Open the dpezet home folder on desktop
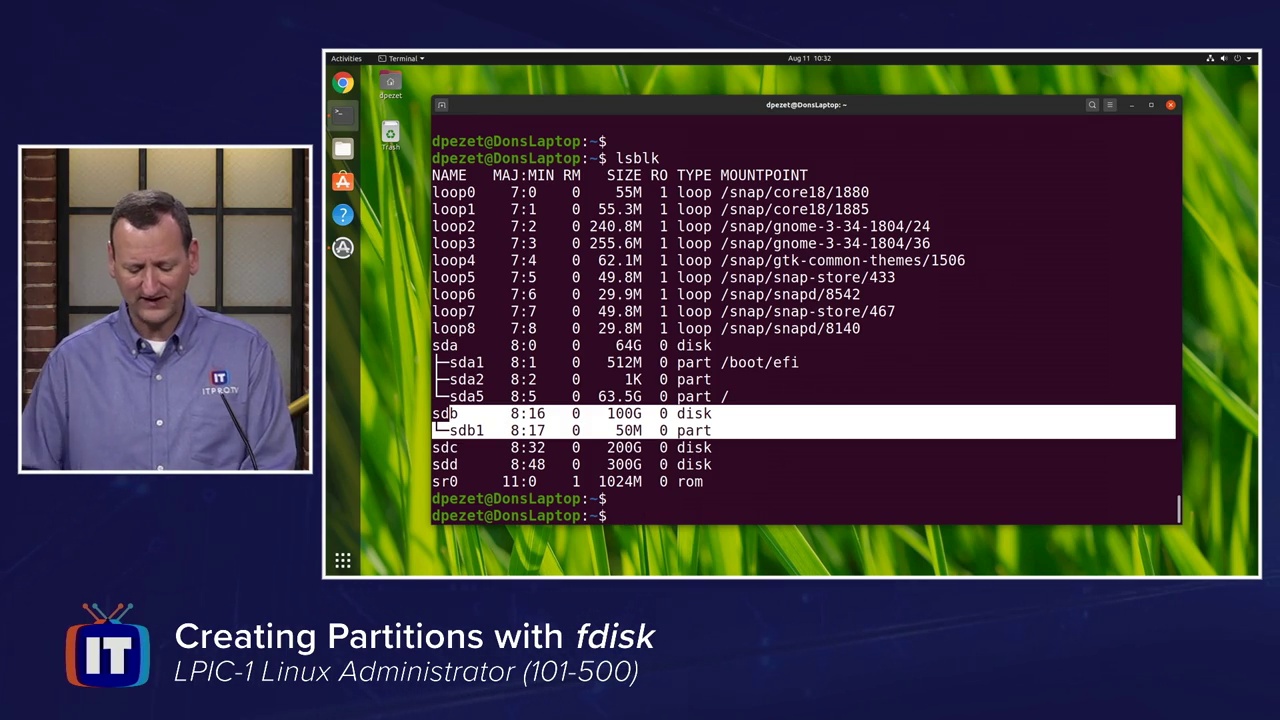Screen dimensions: 1280x720 pos(390,85)
